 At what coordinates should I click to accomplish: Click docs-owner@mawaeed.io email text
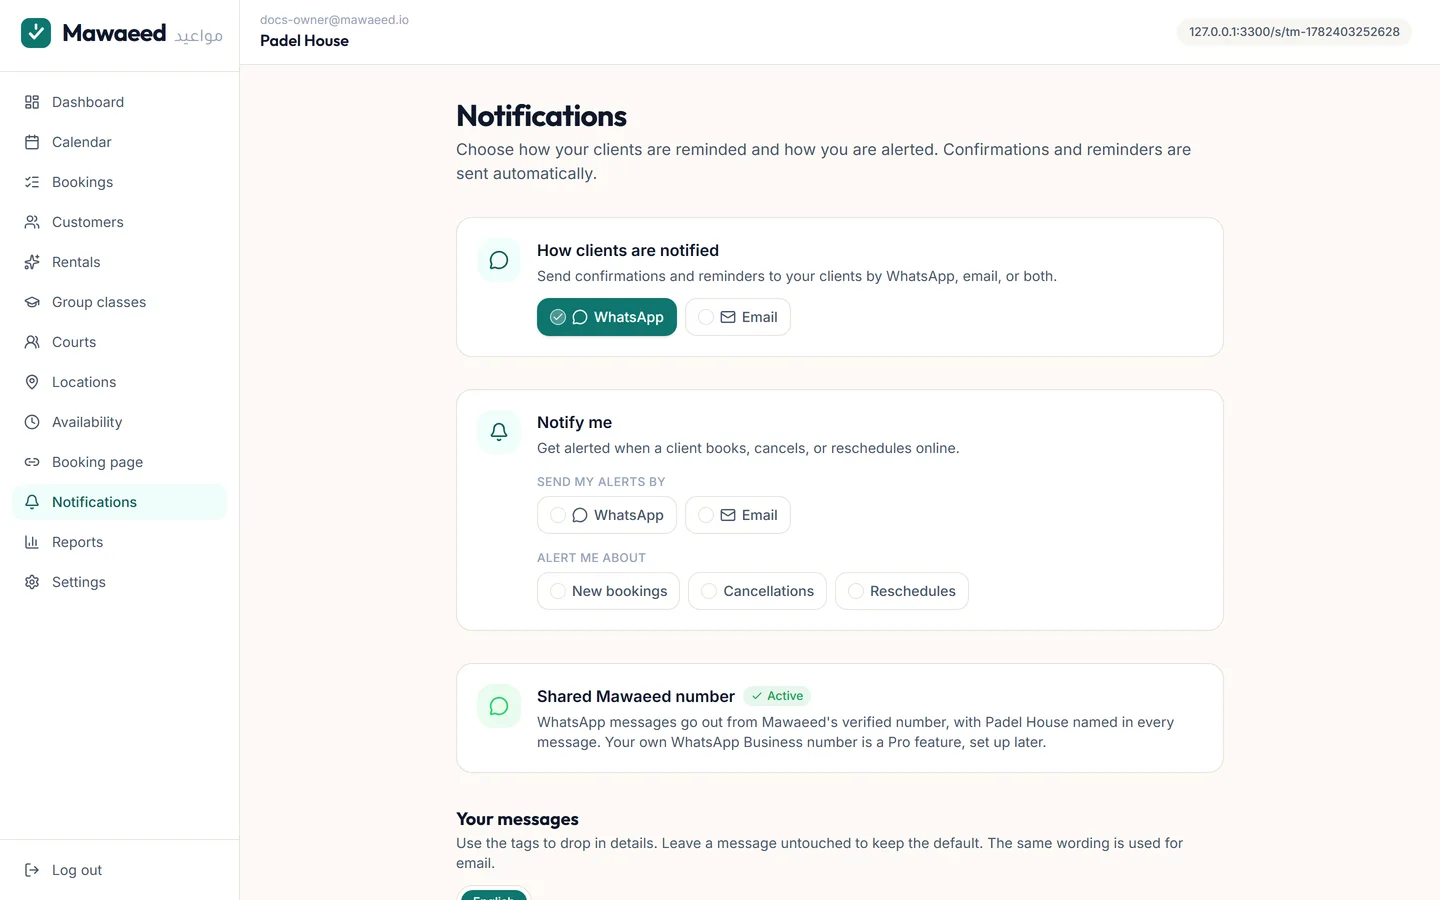tap(334, 20)
